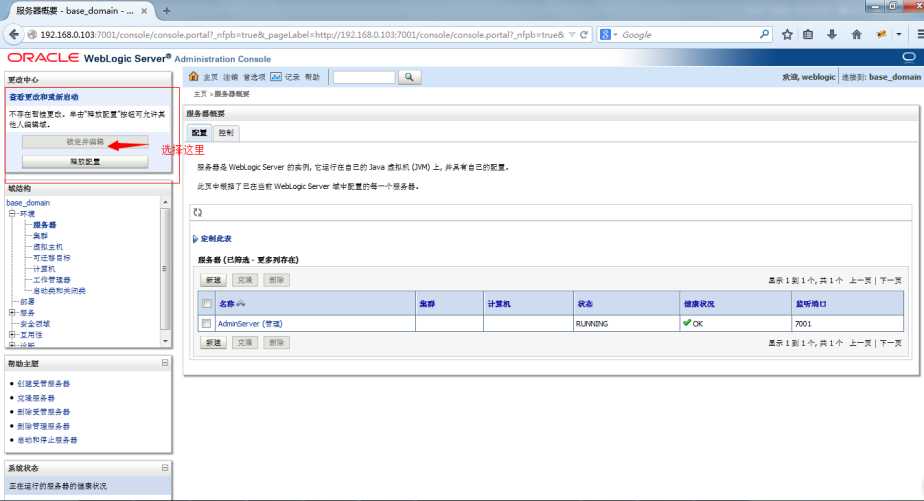Click the top 下一页 pagination link
Screen dimensions: 924x501
pyautogui.click(x=890, y=281)
